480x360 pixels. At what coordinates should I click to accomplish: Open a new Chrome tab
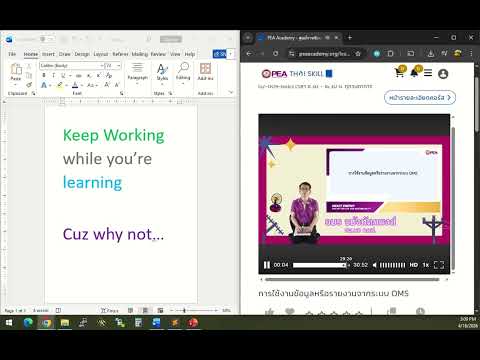[350, 38]
